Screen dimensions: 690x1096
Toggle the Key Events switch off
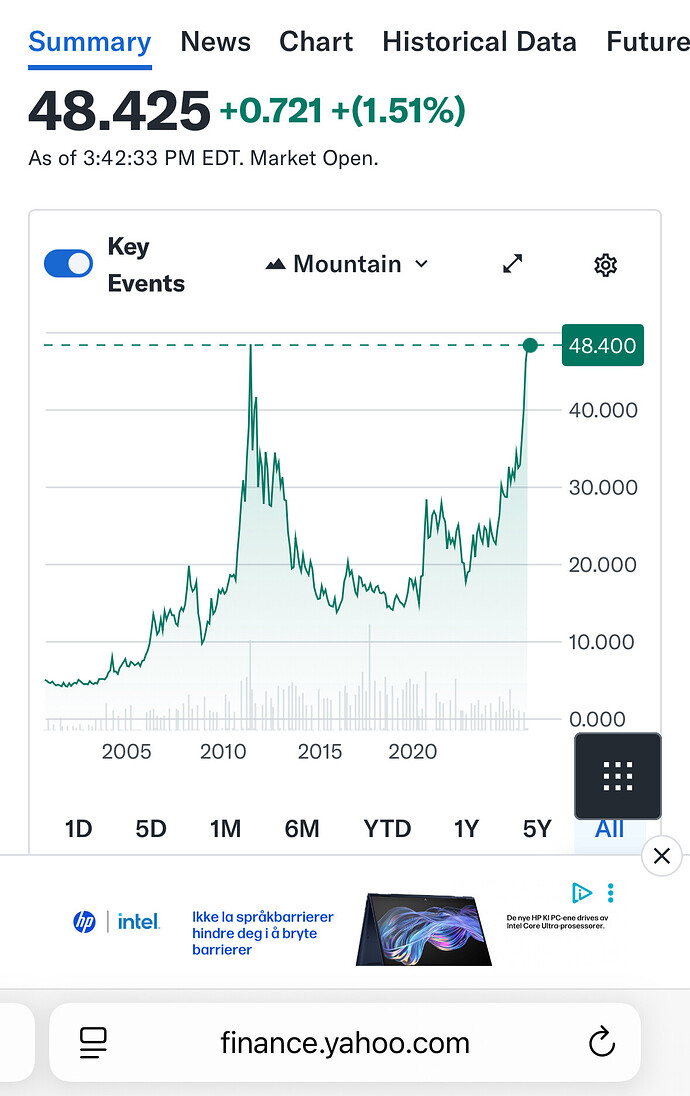tap(69, 264)
